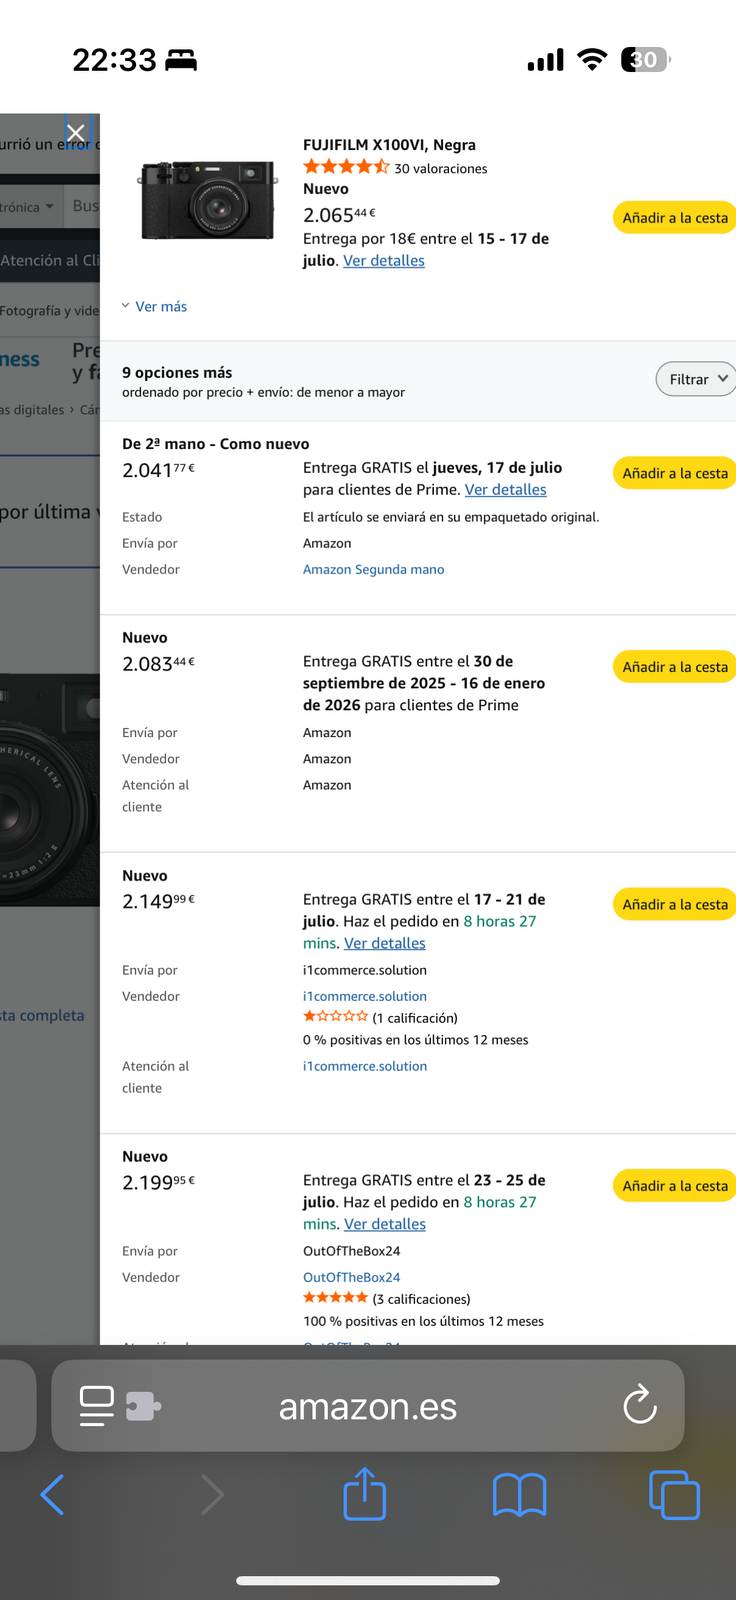Tap the extensions puzzle icon
This screenshot has width=736, height=1600.
[143, 1406]
